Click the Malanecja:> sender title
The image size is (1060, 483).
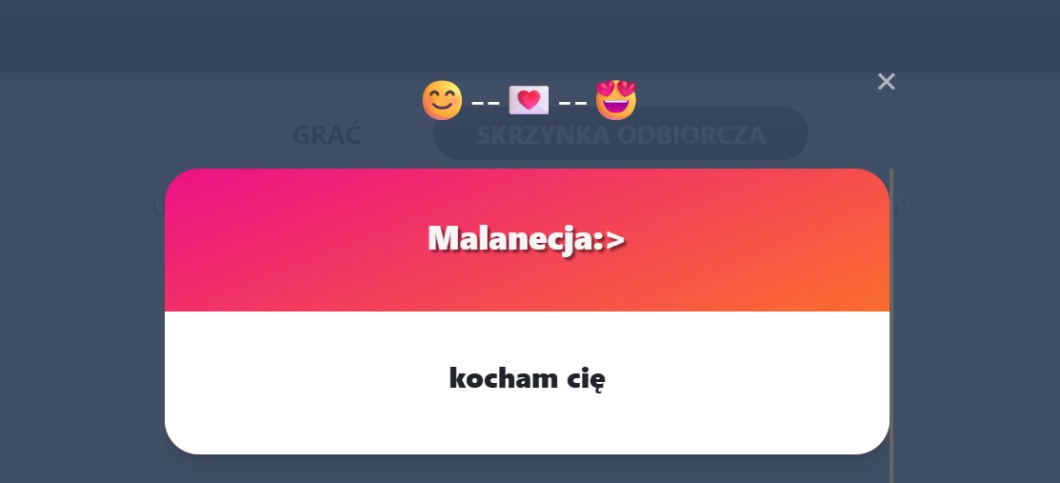pos(527,238)
